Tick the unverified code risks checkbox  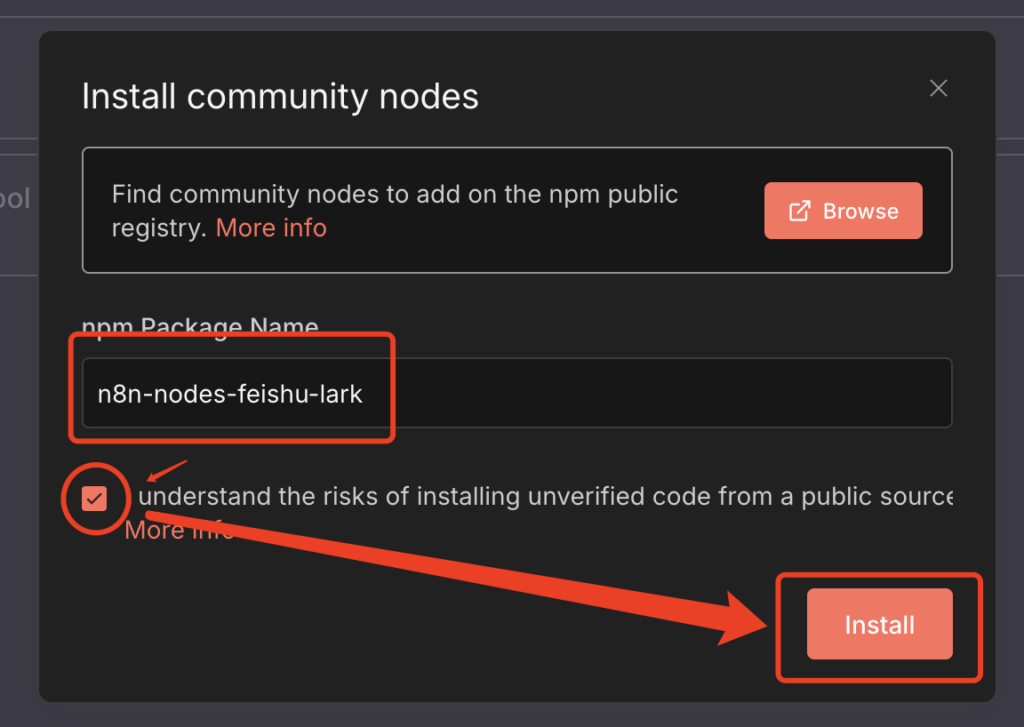click(x=96, y=497)
